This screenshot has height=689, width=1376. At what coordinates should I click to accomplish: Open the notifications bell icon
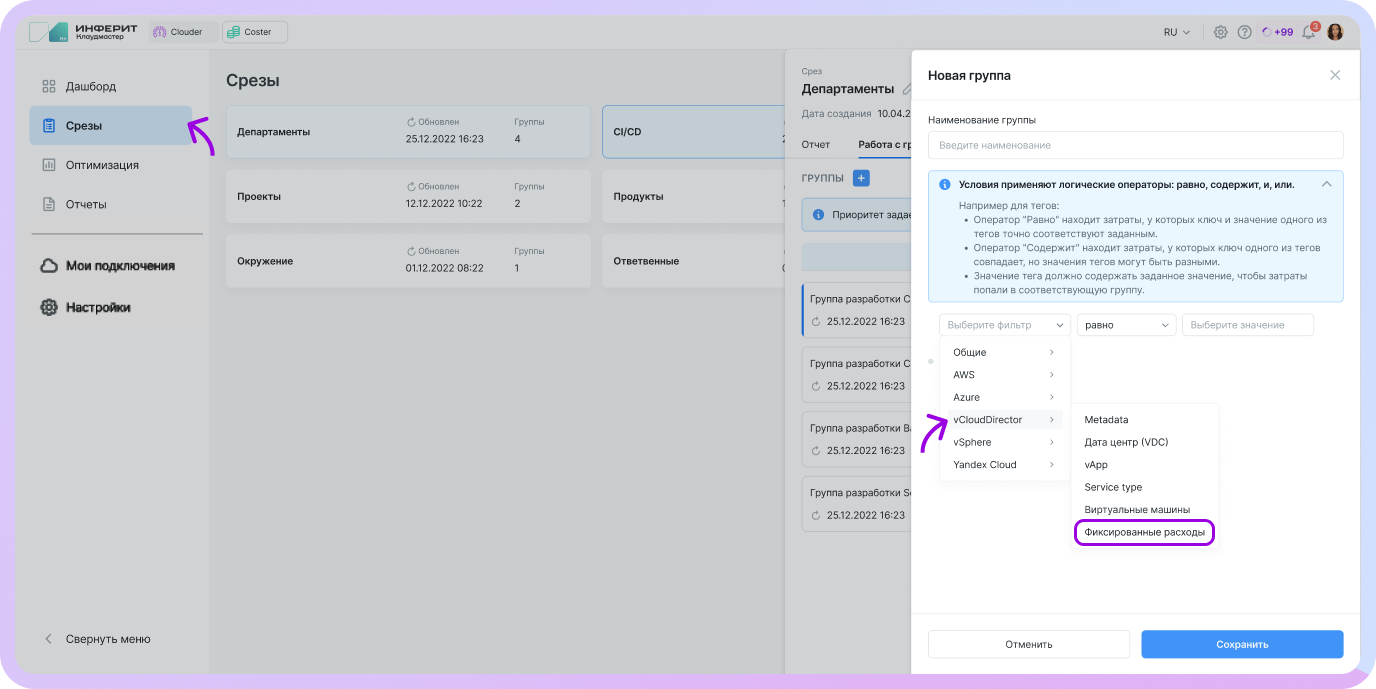pyautogui.click(x=1308, y=32)
